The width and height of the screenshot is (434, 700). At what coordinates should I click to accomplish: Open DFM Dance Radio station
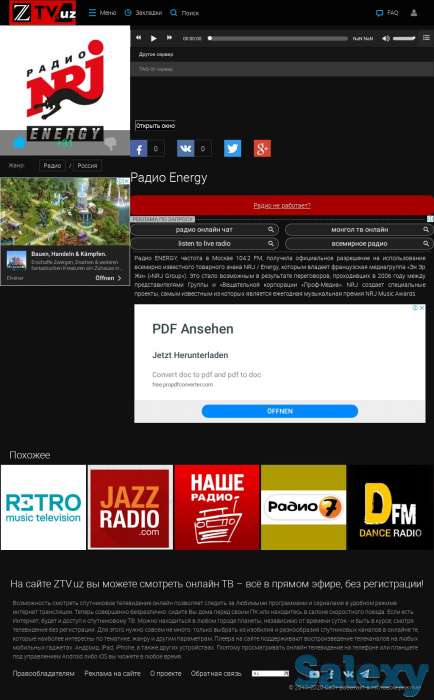click(x=390, y=508)
